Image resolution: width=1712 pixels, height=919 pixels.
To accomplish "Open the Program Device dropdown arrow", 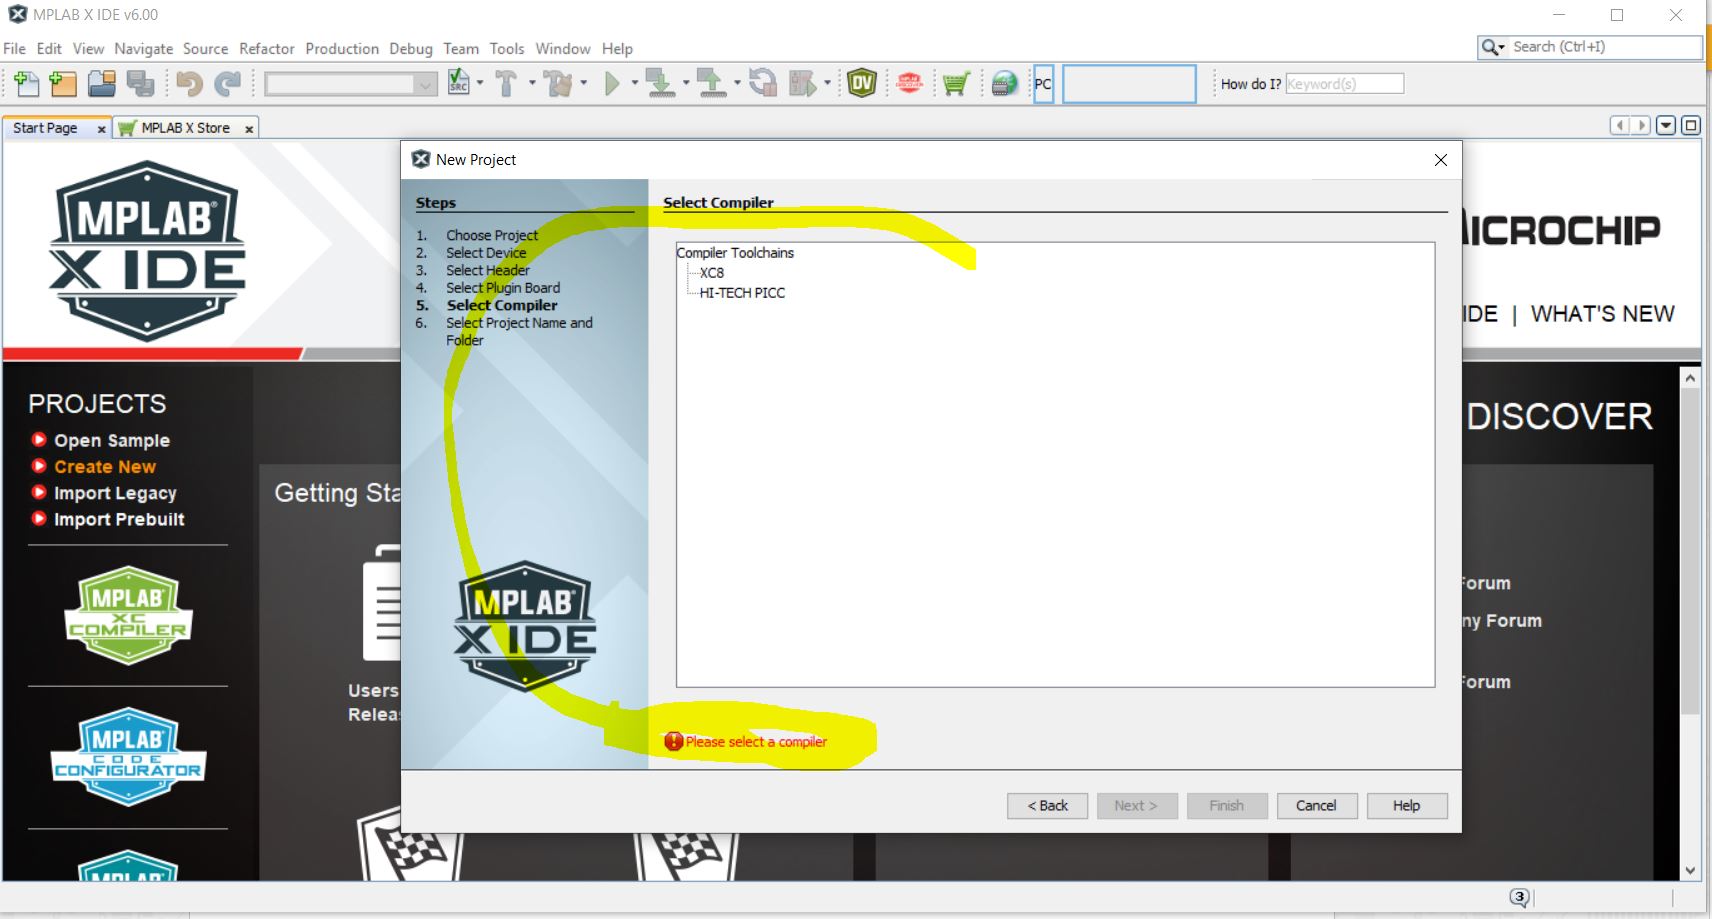I will [685, 83].
